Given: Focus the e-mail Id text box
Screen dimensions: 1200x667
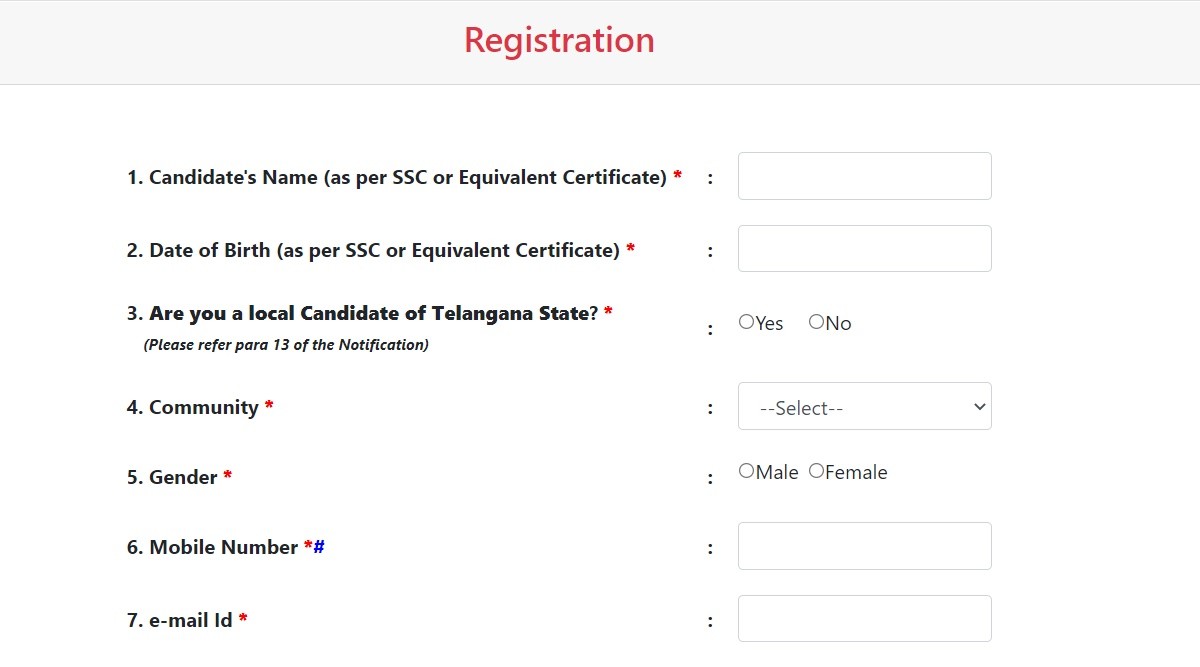Looking at the screenshot, I should [864, 619].
